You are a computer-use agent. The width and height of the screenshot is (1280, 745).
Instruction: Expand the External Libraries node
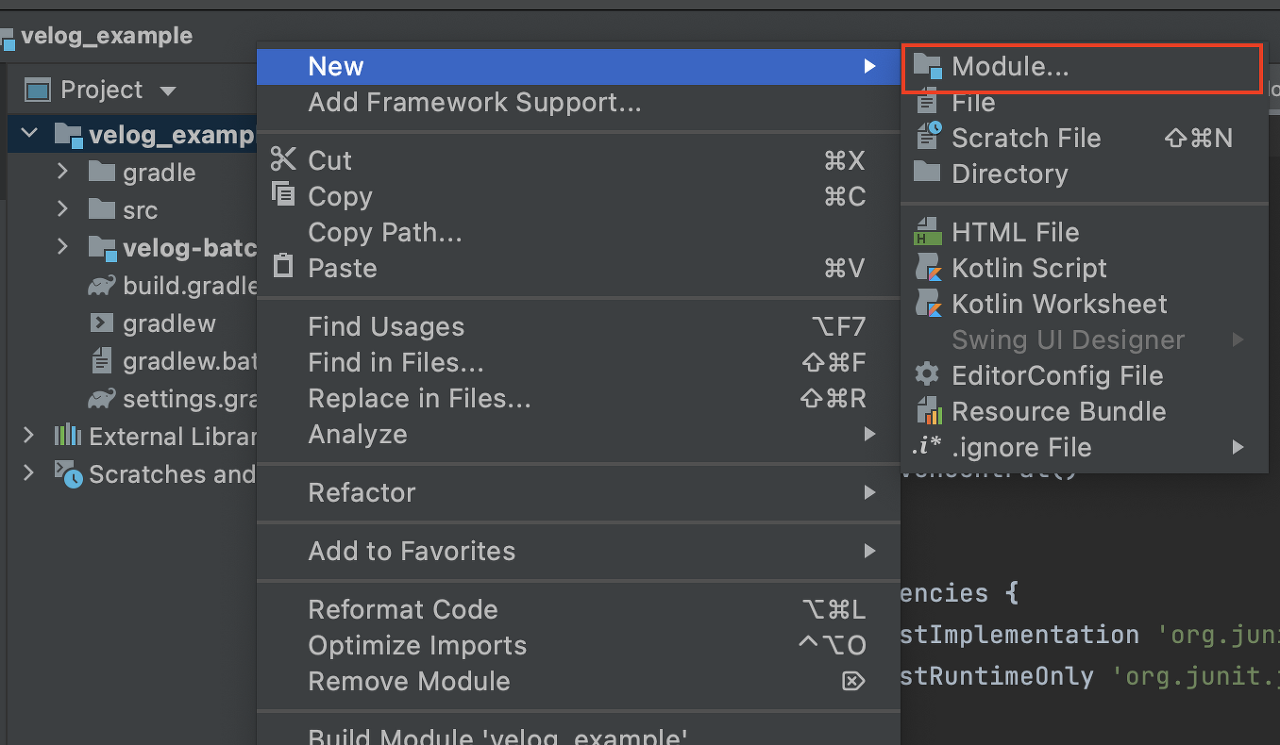(x=28, y=435)
